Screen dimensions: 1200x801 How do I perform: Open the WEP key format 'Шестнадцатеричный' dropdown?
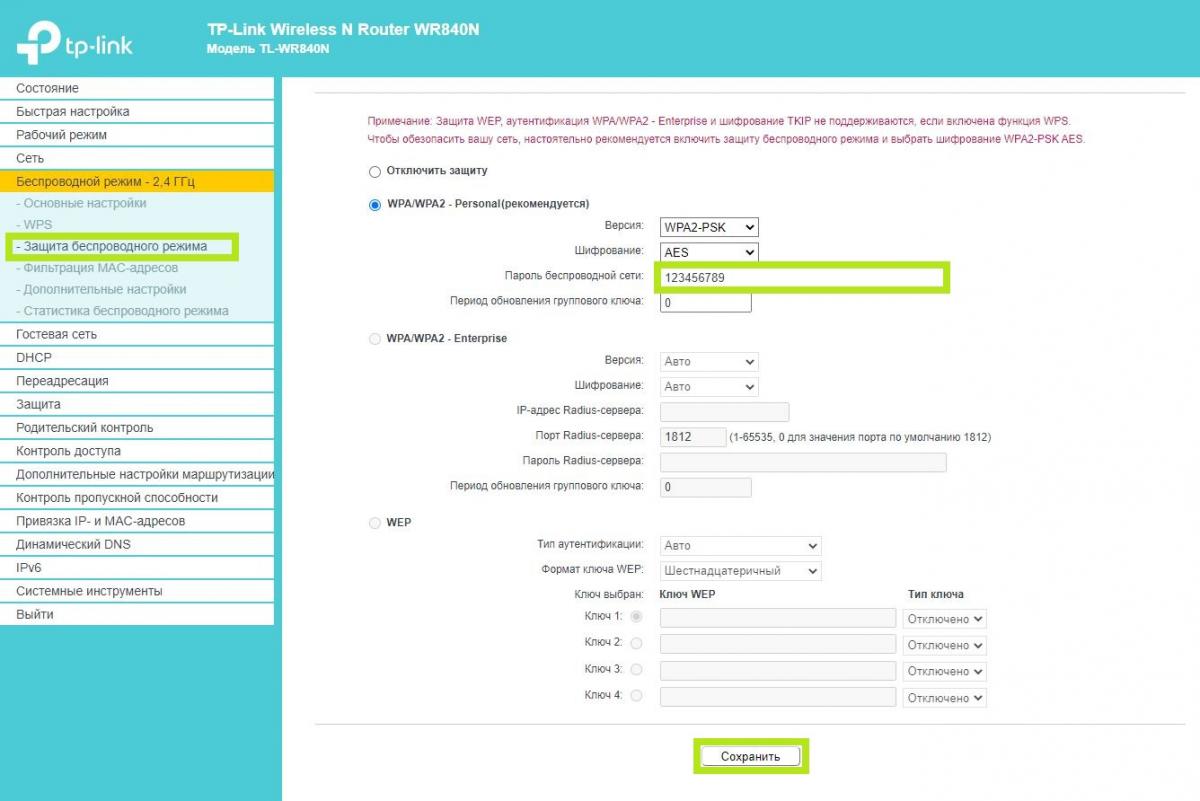coord(740,571)
